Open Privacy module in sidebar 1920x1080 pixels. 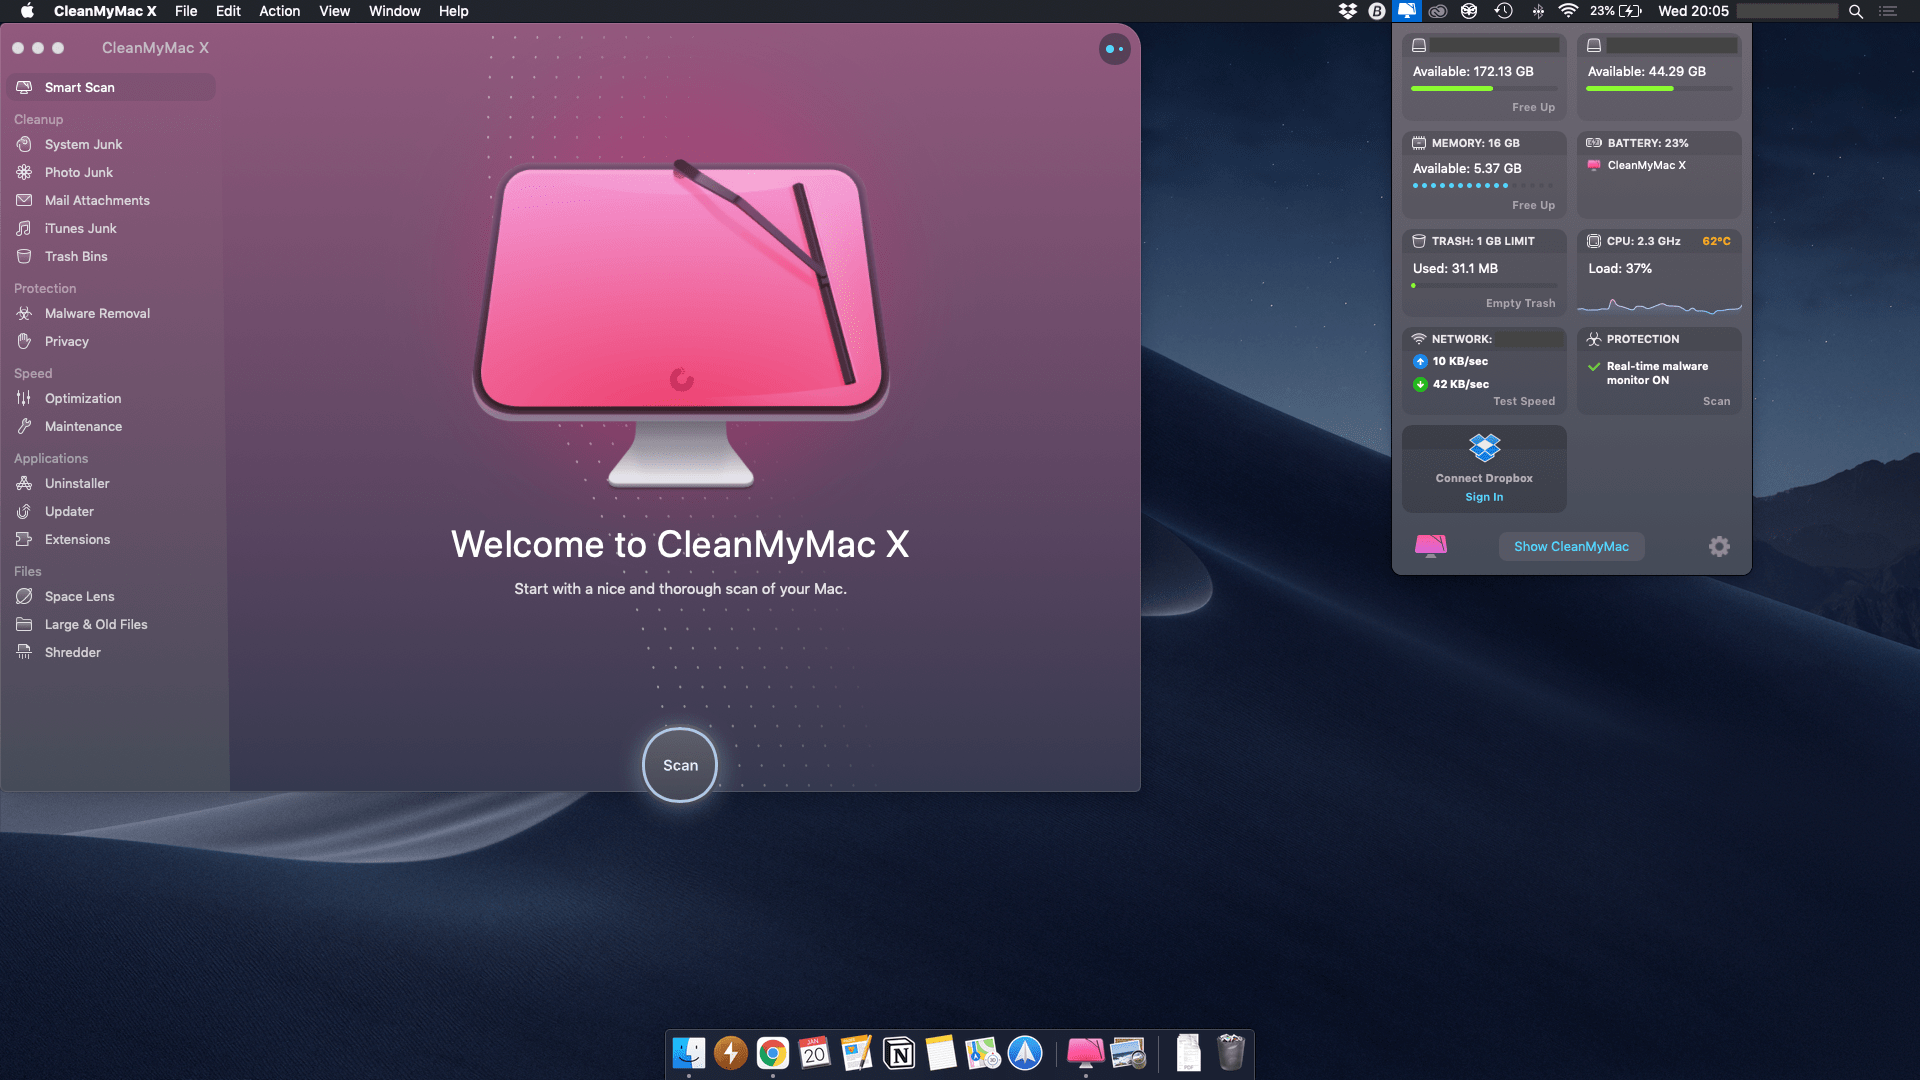[x=66, y=341]
